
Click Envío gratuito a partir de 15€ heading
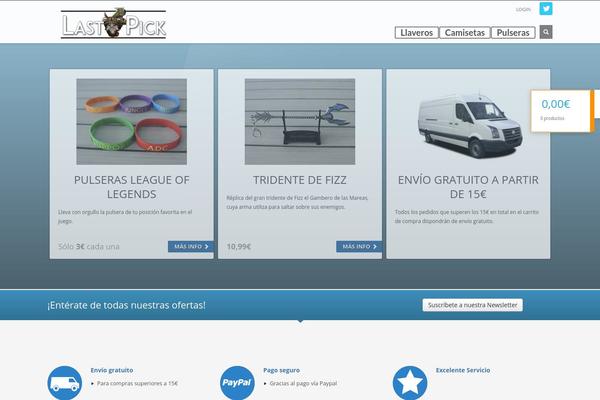pyautogui.click(x=468, y=187)
